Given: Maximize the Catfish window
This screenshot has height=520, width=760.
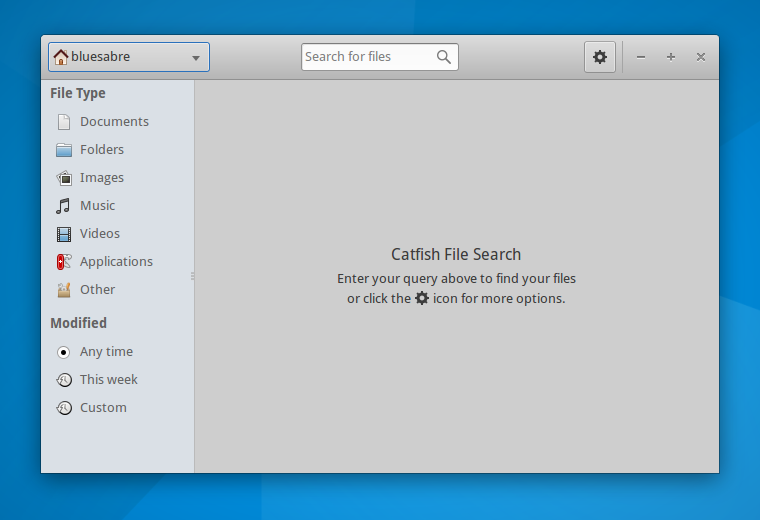Looking at the screenshot, I should click(671, 57).
